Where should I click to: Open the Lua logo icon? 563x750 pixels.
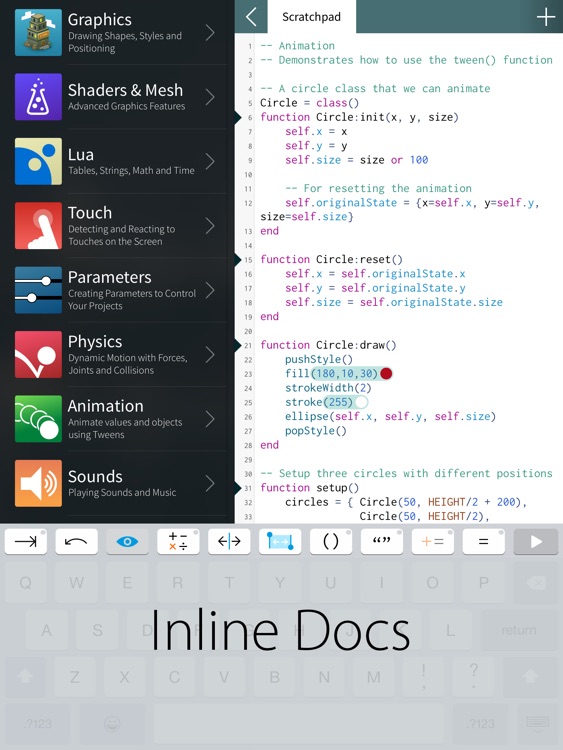coord(38,161)
